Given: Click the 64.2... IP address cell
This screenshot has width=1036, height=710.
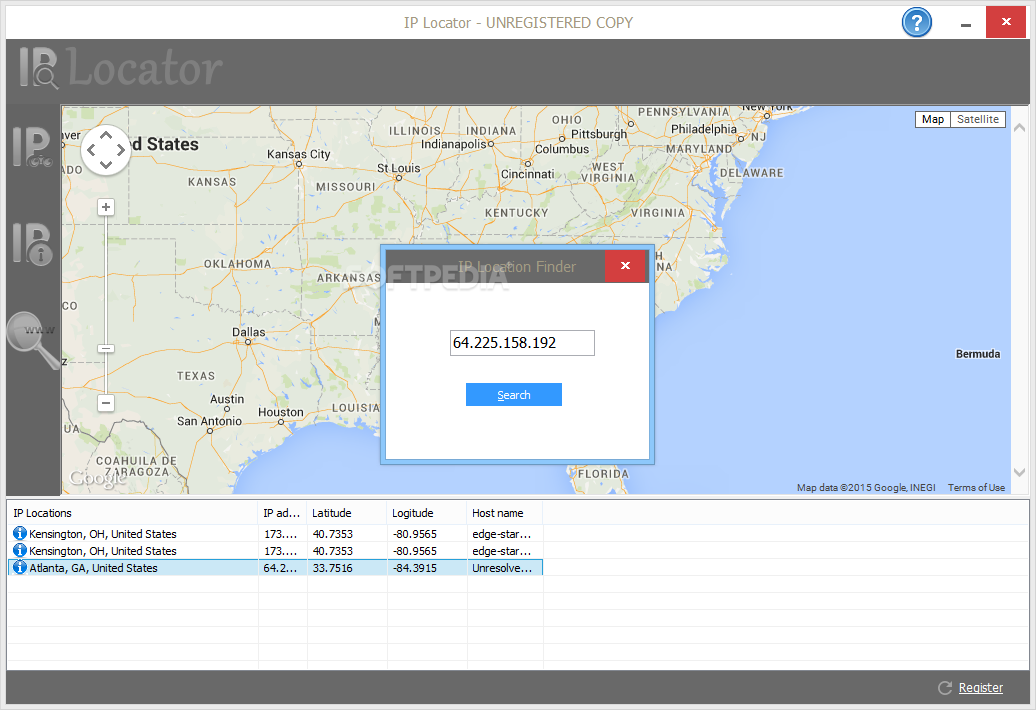Looking at the screenshot, I should [279, 568].
